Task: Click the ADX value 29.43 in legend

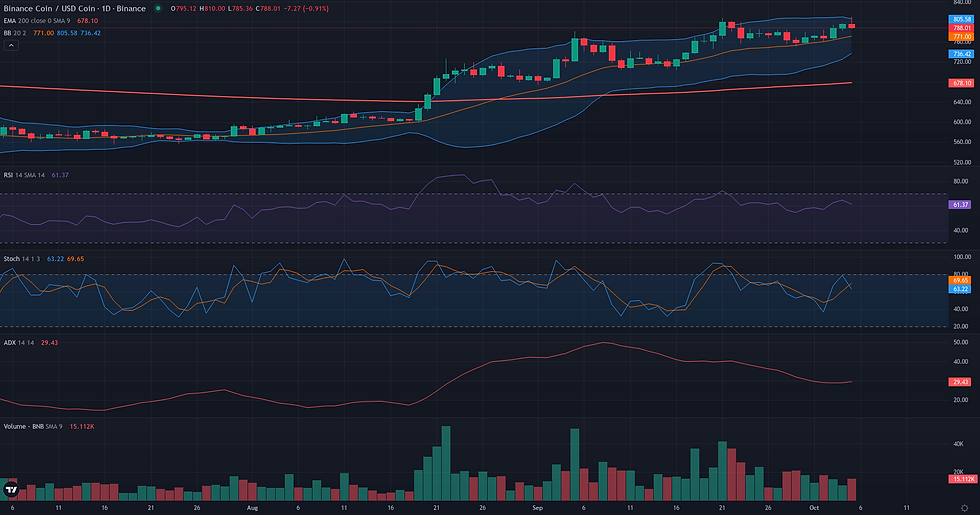Action: [x=49, y=342]
